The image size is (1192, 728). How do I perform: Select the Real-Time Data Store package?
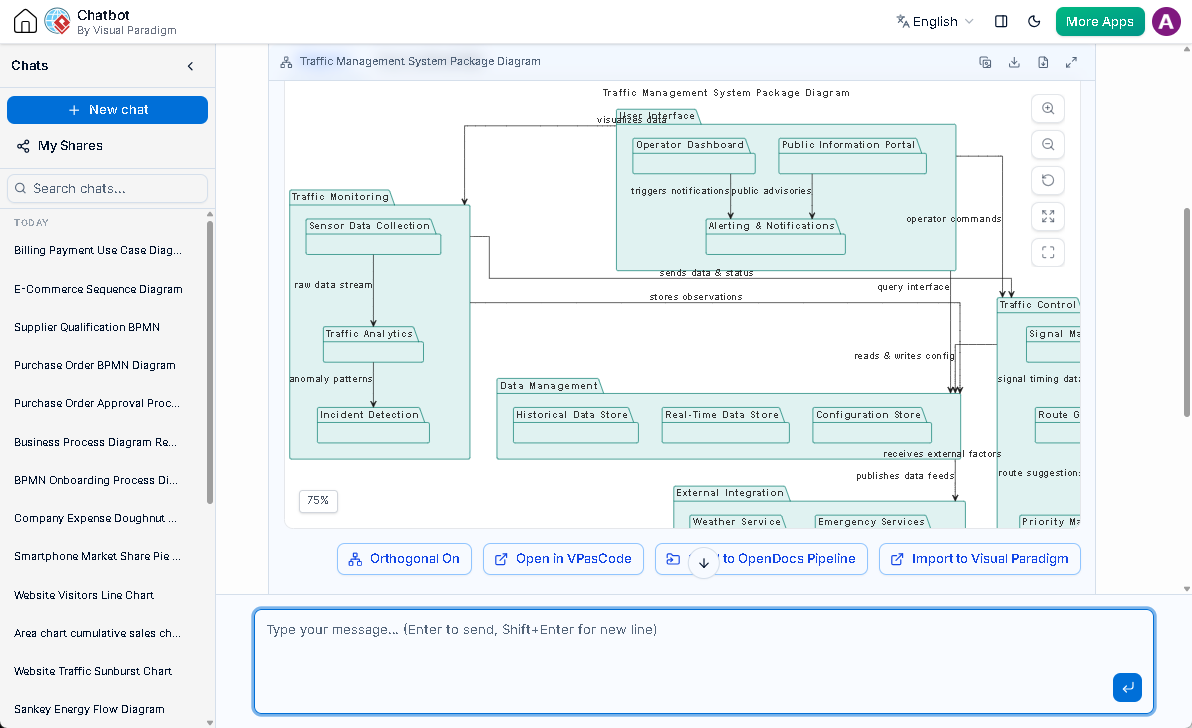(x=725, y=426)
